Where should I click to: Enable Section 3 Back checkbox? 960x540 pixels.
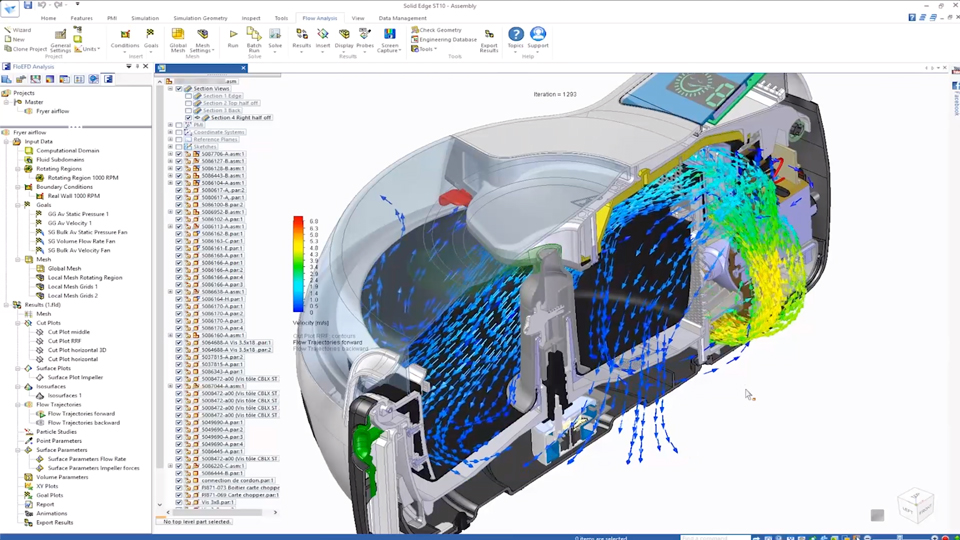(x=189, y=111)
